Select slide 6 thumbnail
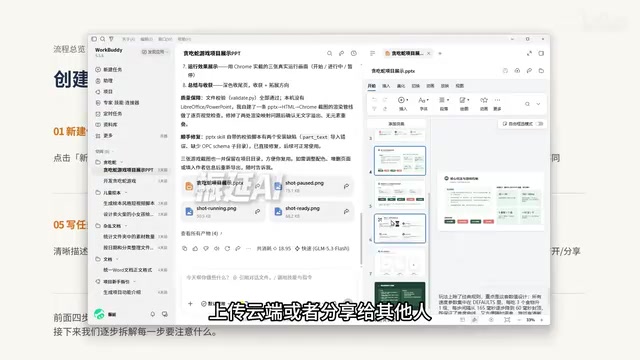Image resolution: width=640 pixels, height=360 pixels. (x=400, y=228)
